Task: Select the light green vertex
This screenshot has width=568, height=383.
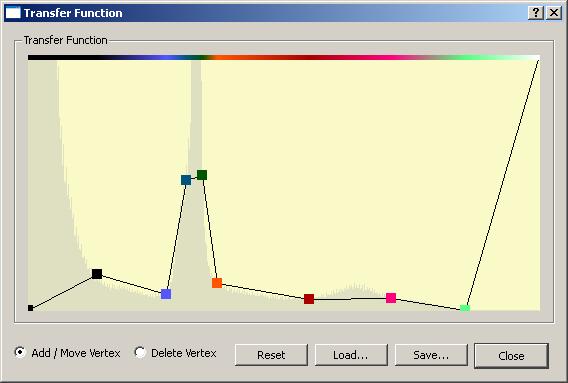Action: [x=465, y=308]
